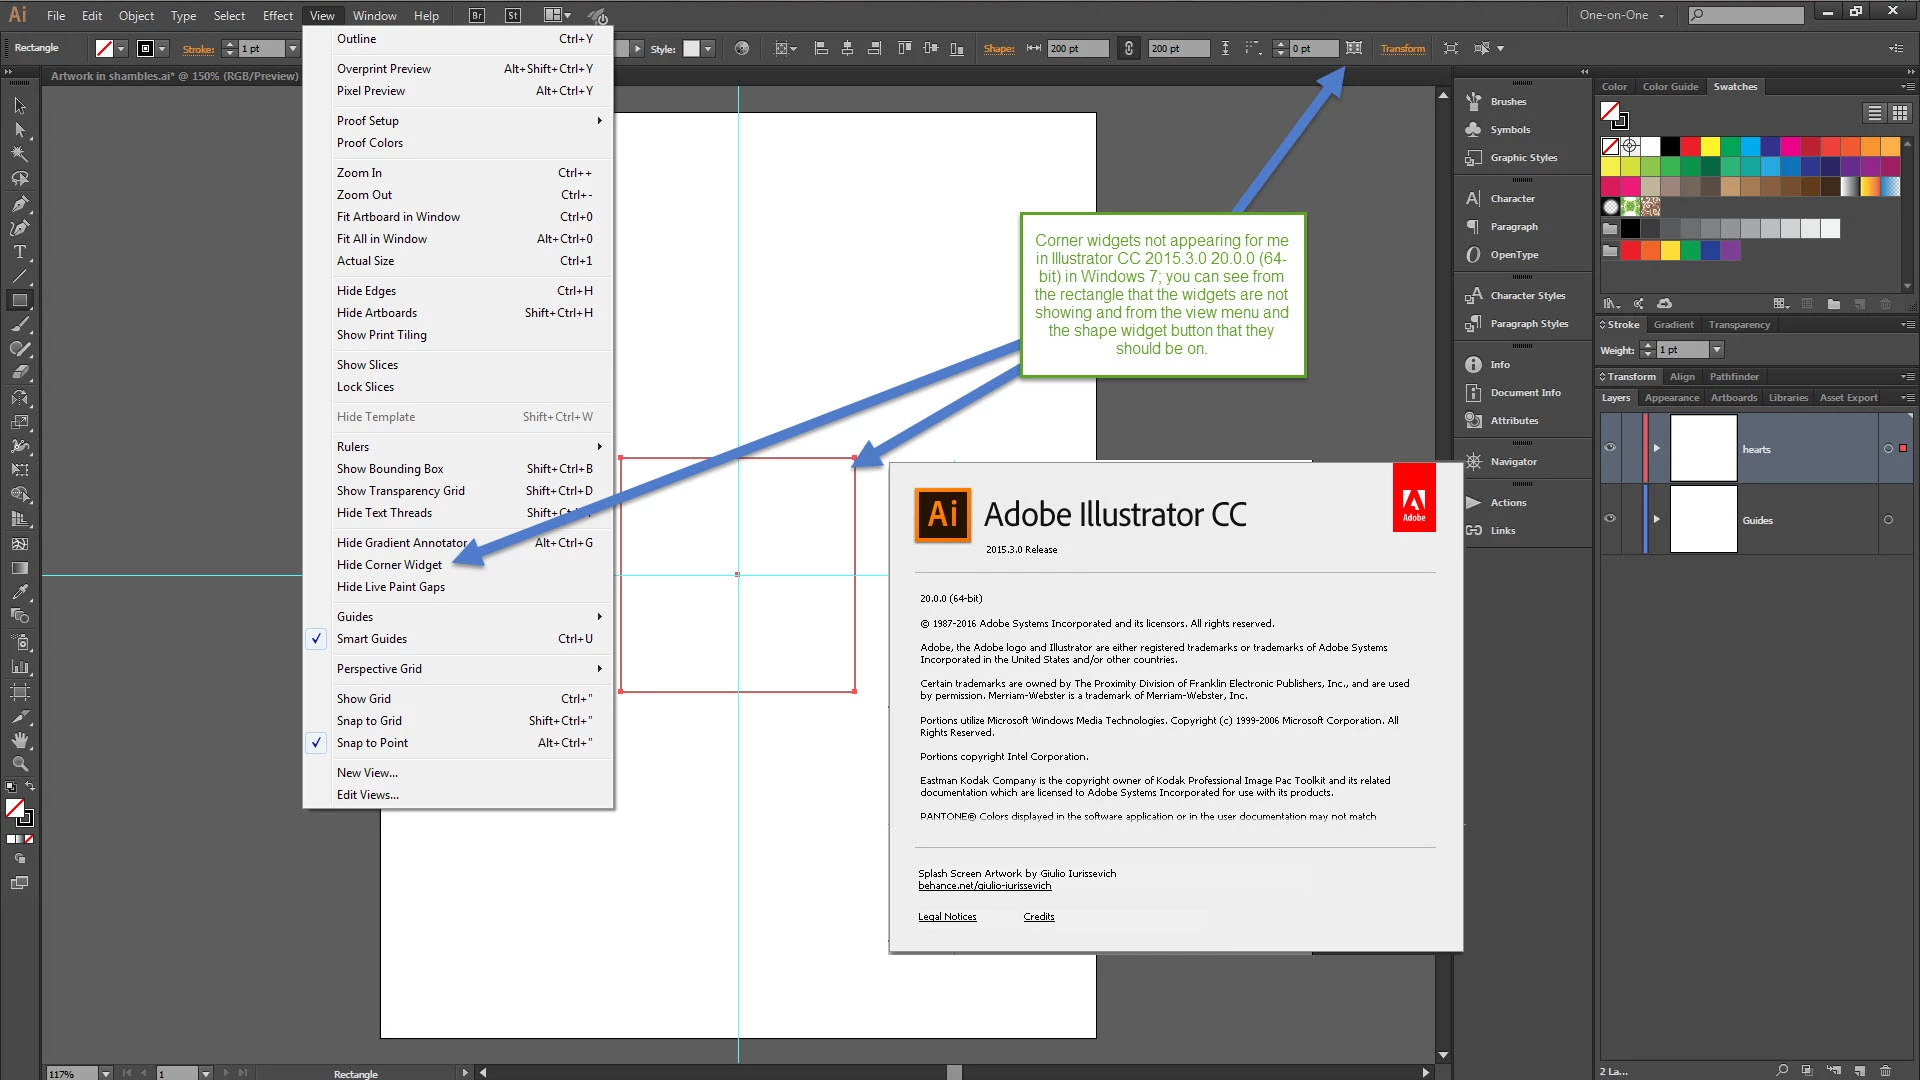Open the Navigator panel icon
The width and height of the screenshot is (1920, 1080).
[1474, 461]
